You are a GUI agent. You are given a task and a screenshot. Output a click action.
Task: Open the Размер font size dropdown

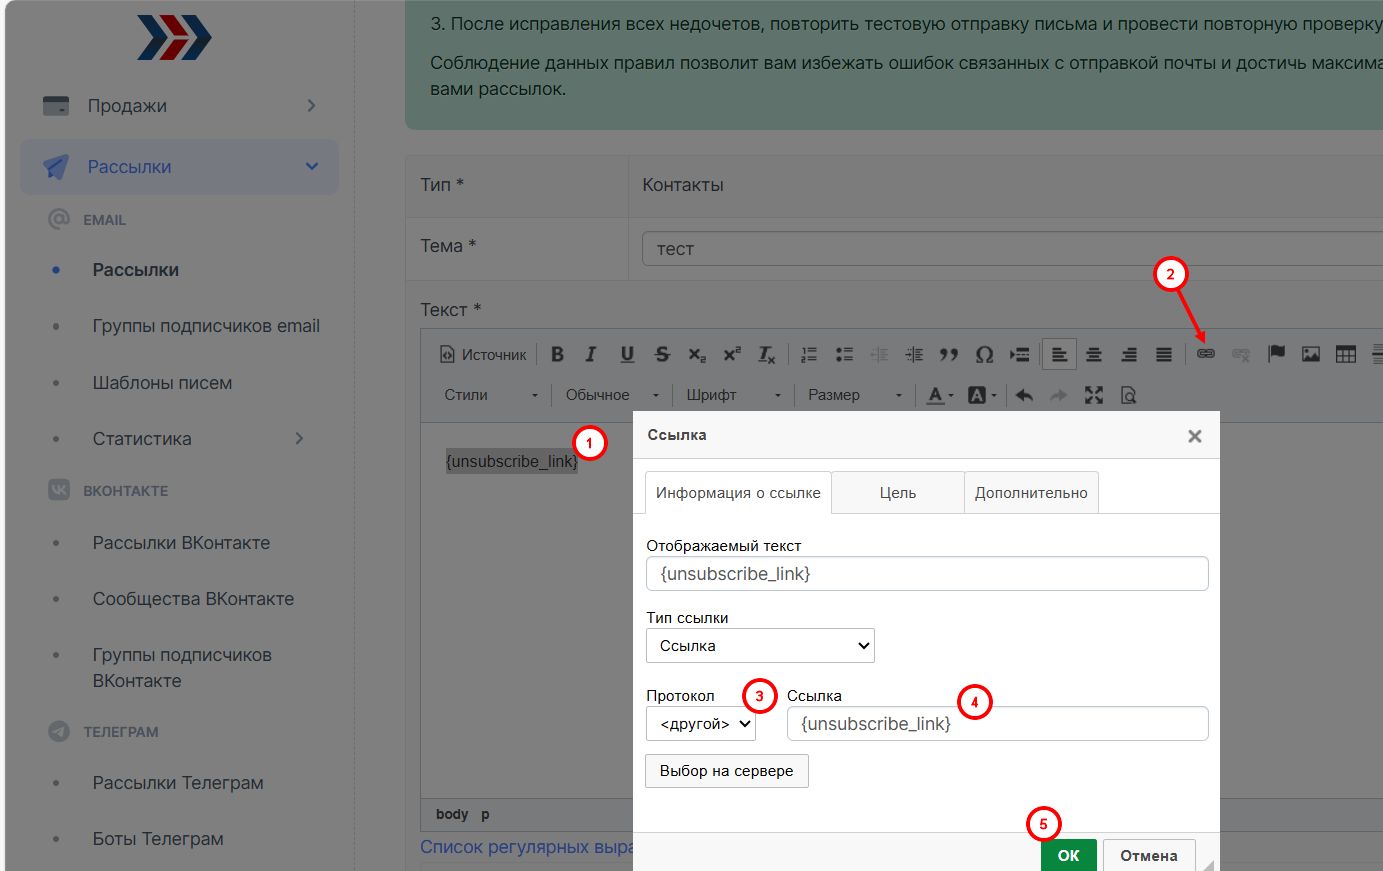(x=854, y=395)
